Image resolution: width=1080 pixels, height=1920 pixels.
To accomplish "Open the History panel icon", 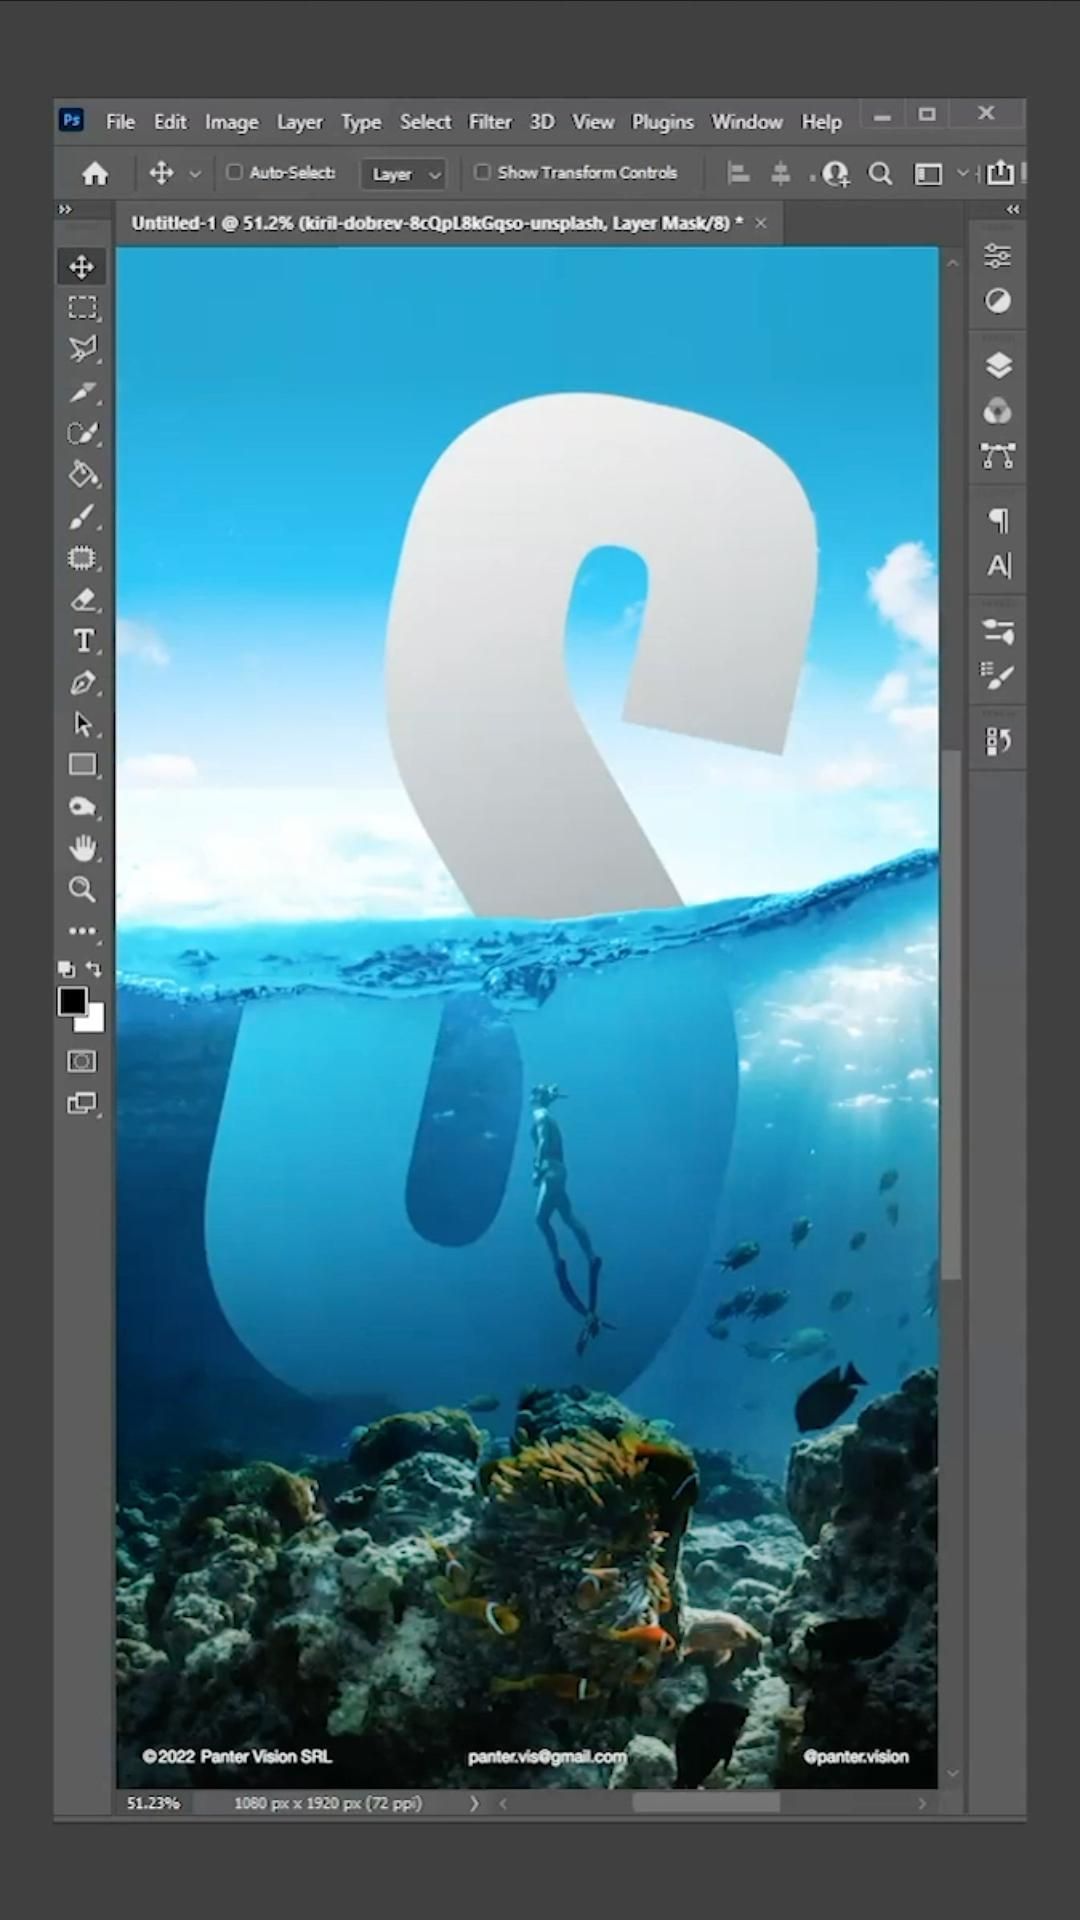I will pos(998,741).
